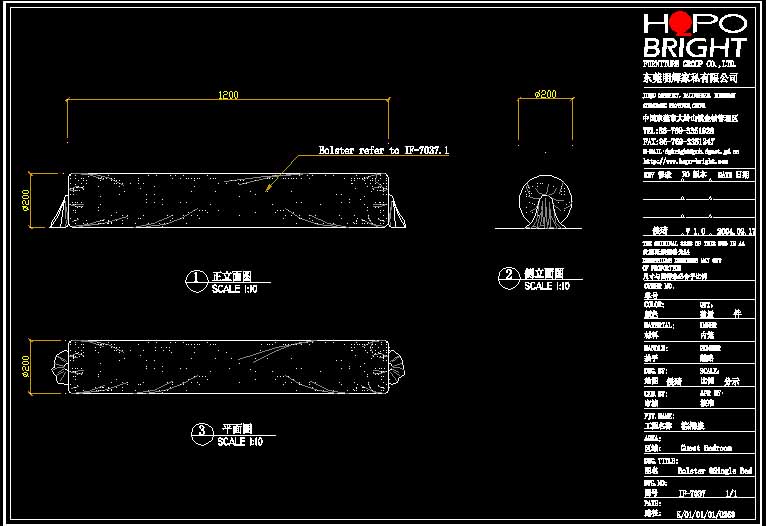
Task: Click the vertical ø200 dimension beside front elevation
Action: click(26, 200)
